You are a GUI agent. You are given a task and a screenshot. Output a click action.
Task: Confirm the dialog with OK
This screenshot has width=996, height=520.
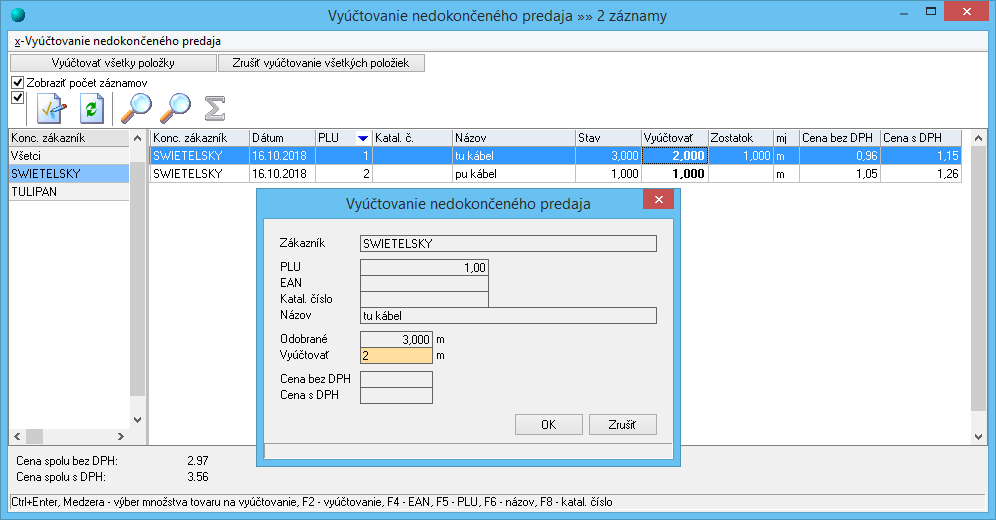coord(548,424)
